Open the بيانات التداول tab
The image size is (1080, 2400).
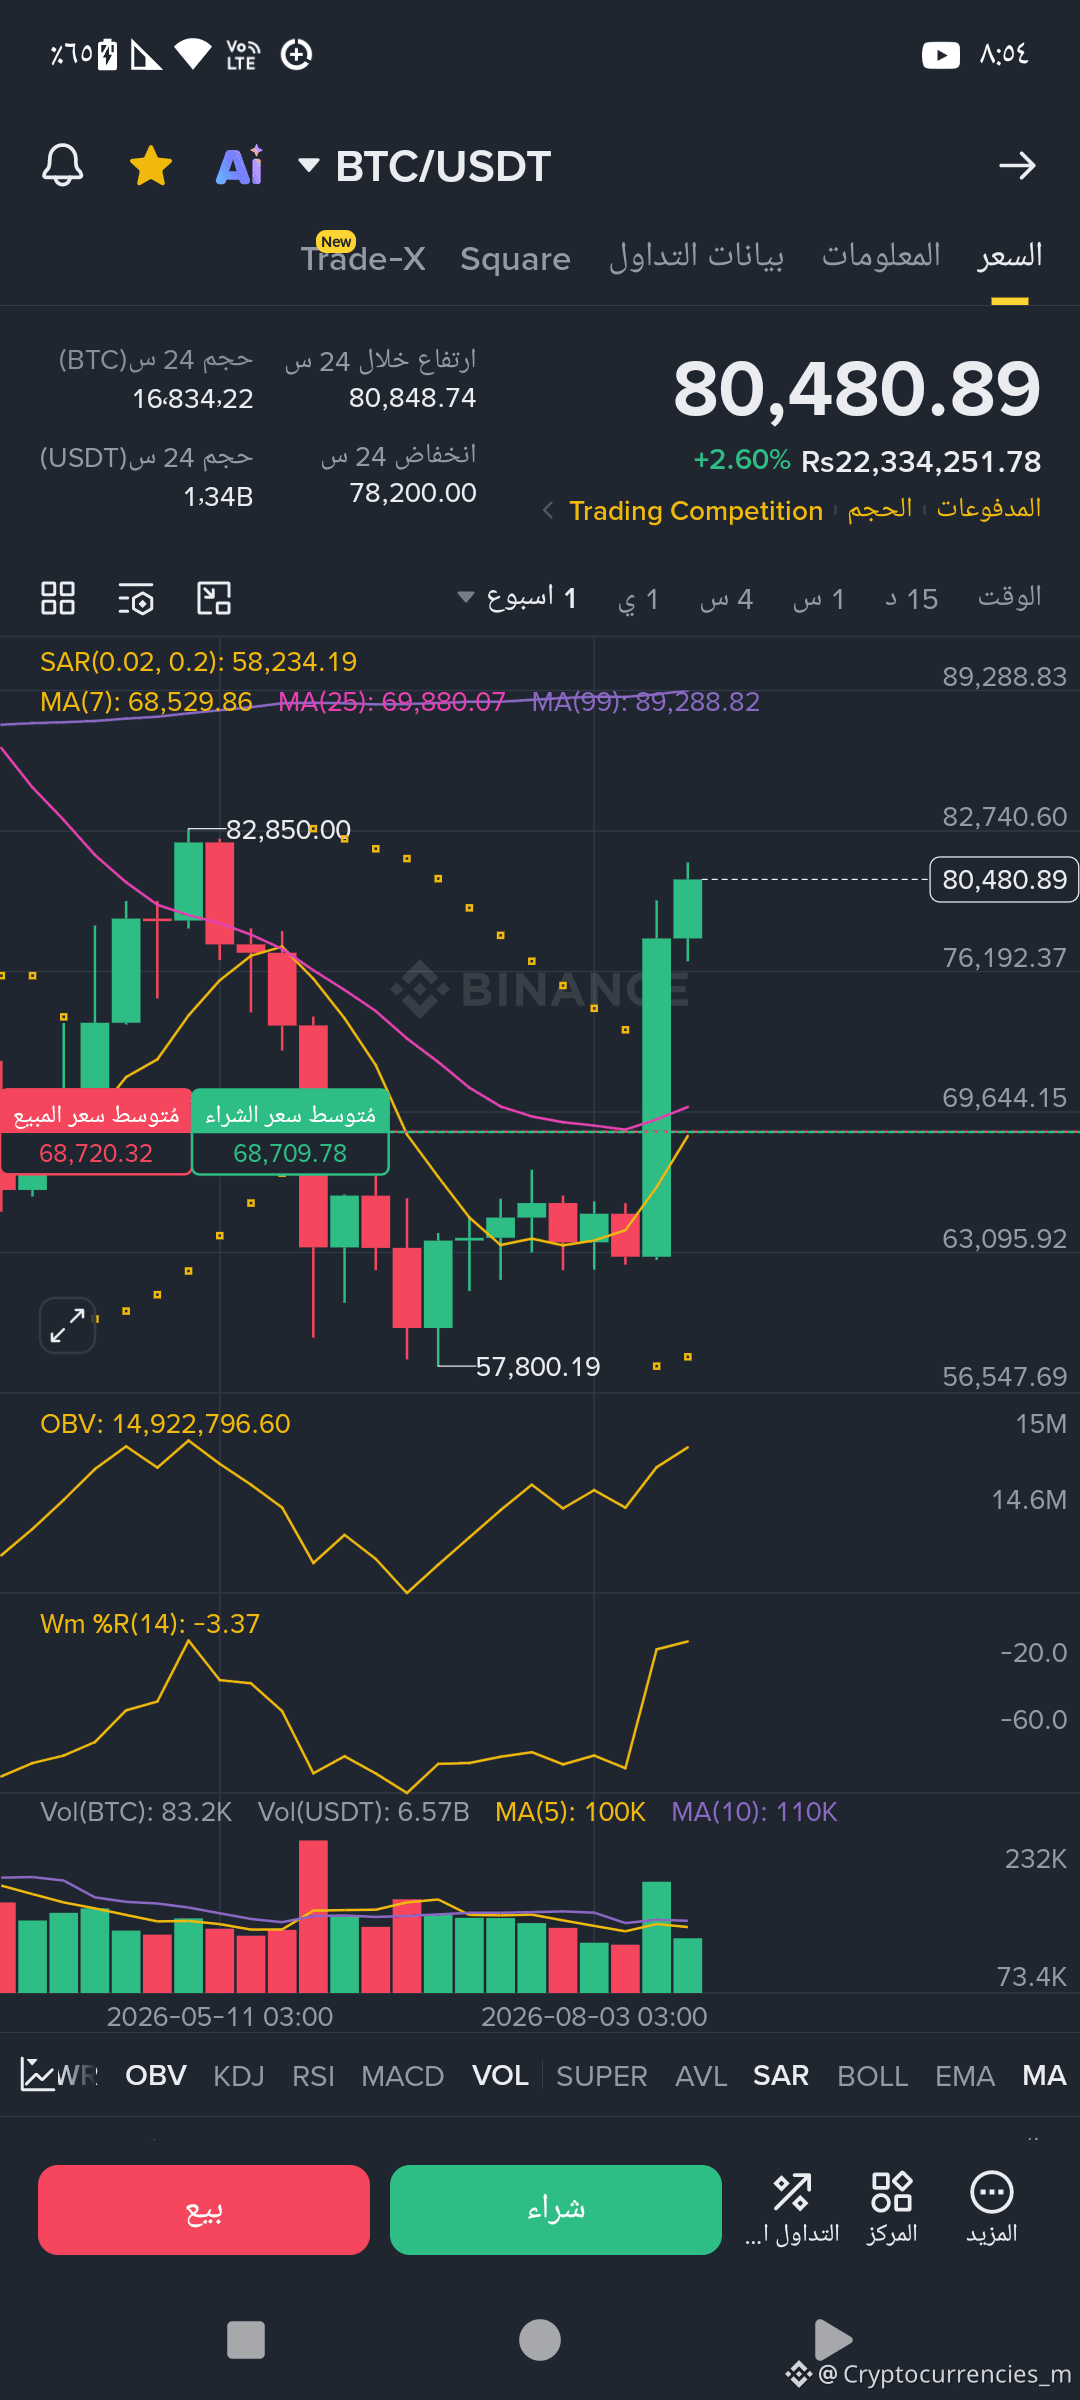click(x=696, y=256)
